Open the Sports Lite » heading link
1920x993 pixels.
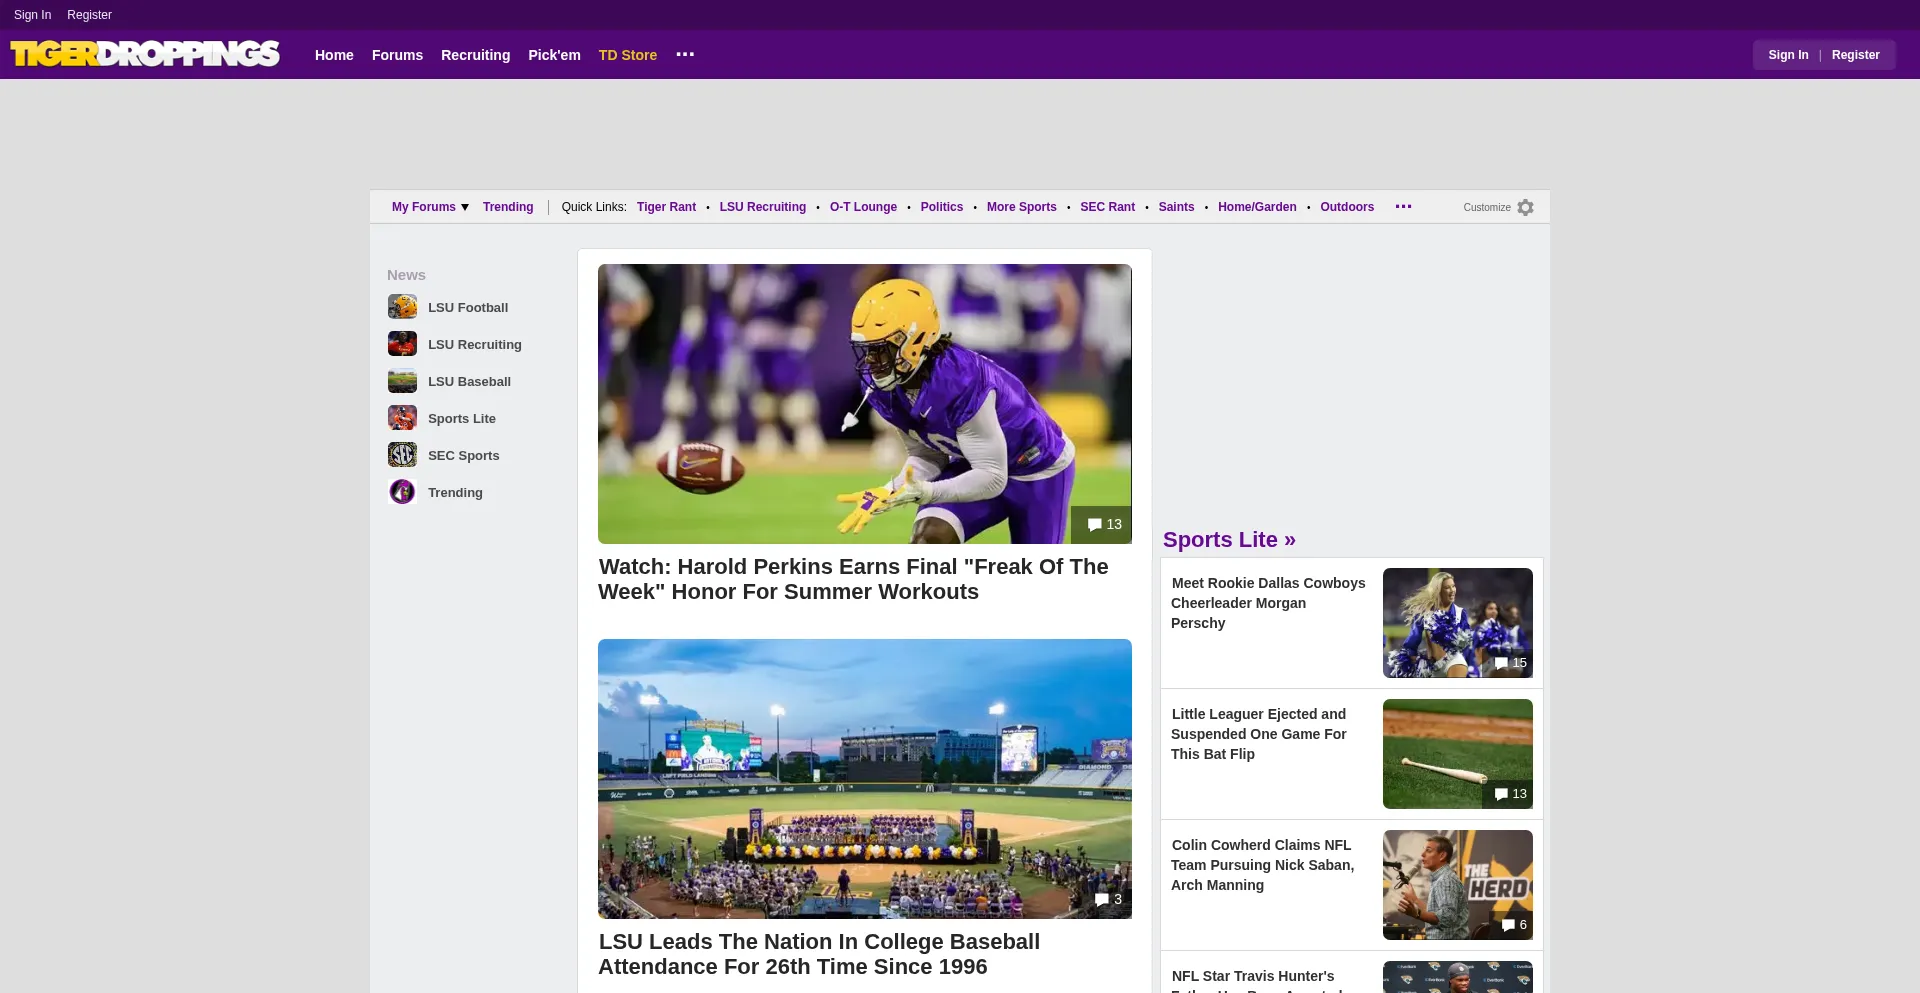pos(1229,540)
